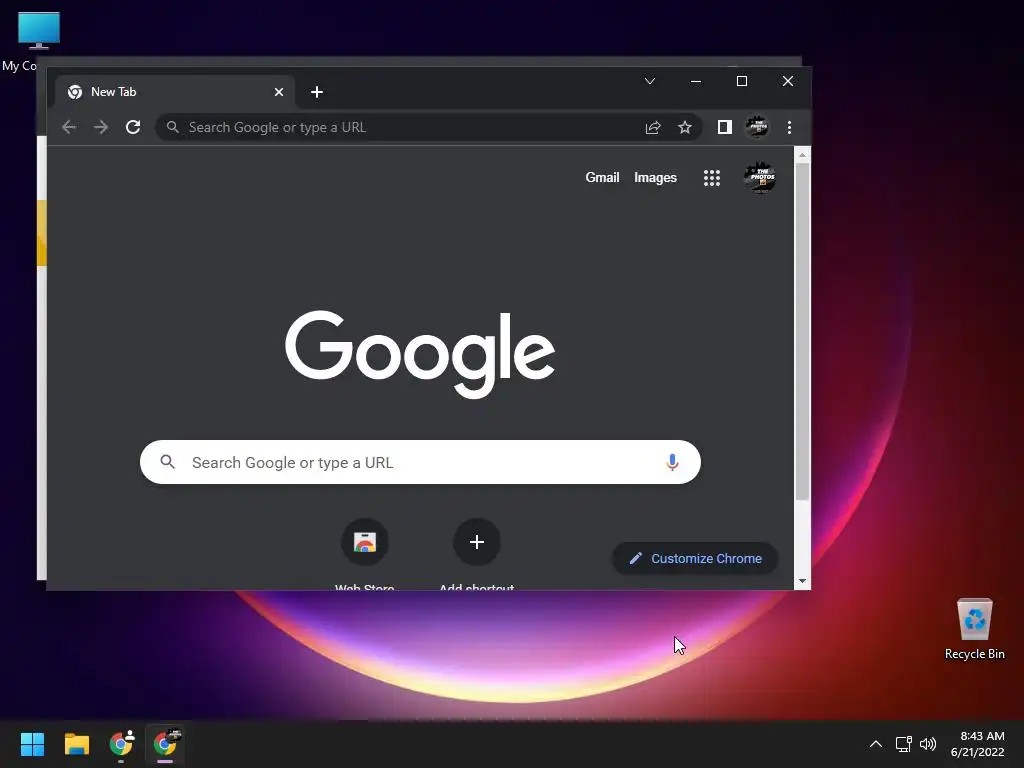Open the Chrome profile avatar in the toolbar
This screenshot has height=768, width=1024.
point(757,127)
